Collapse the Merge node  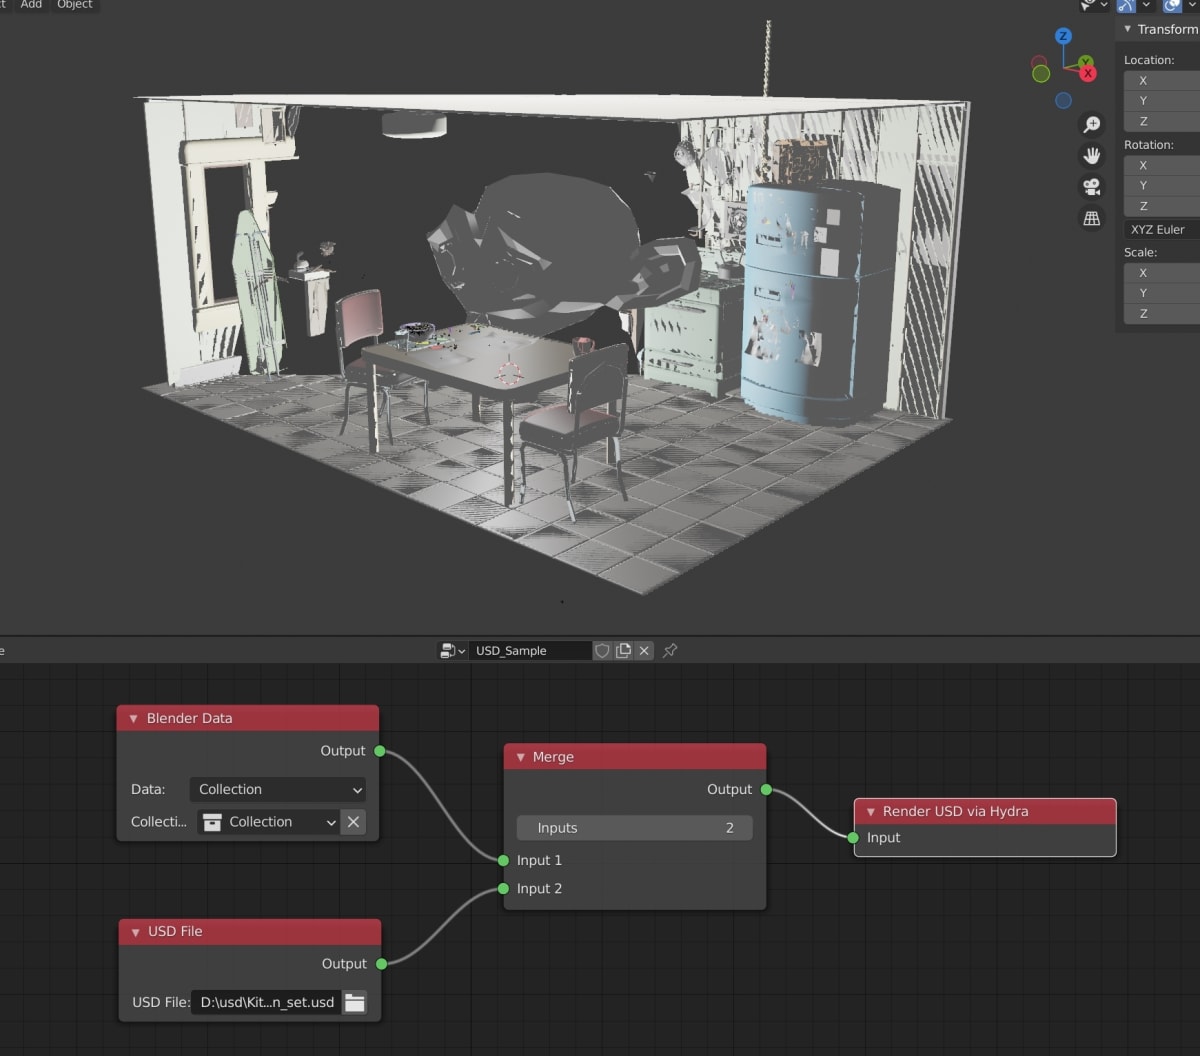tap(521, 757)
